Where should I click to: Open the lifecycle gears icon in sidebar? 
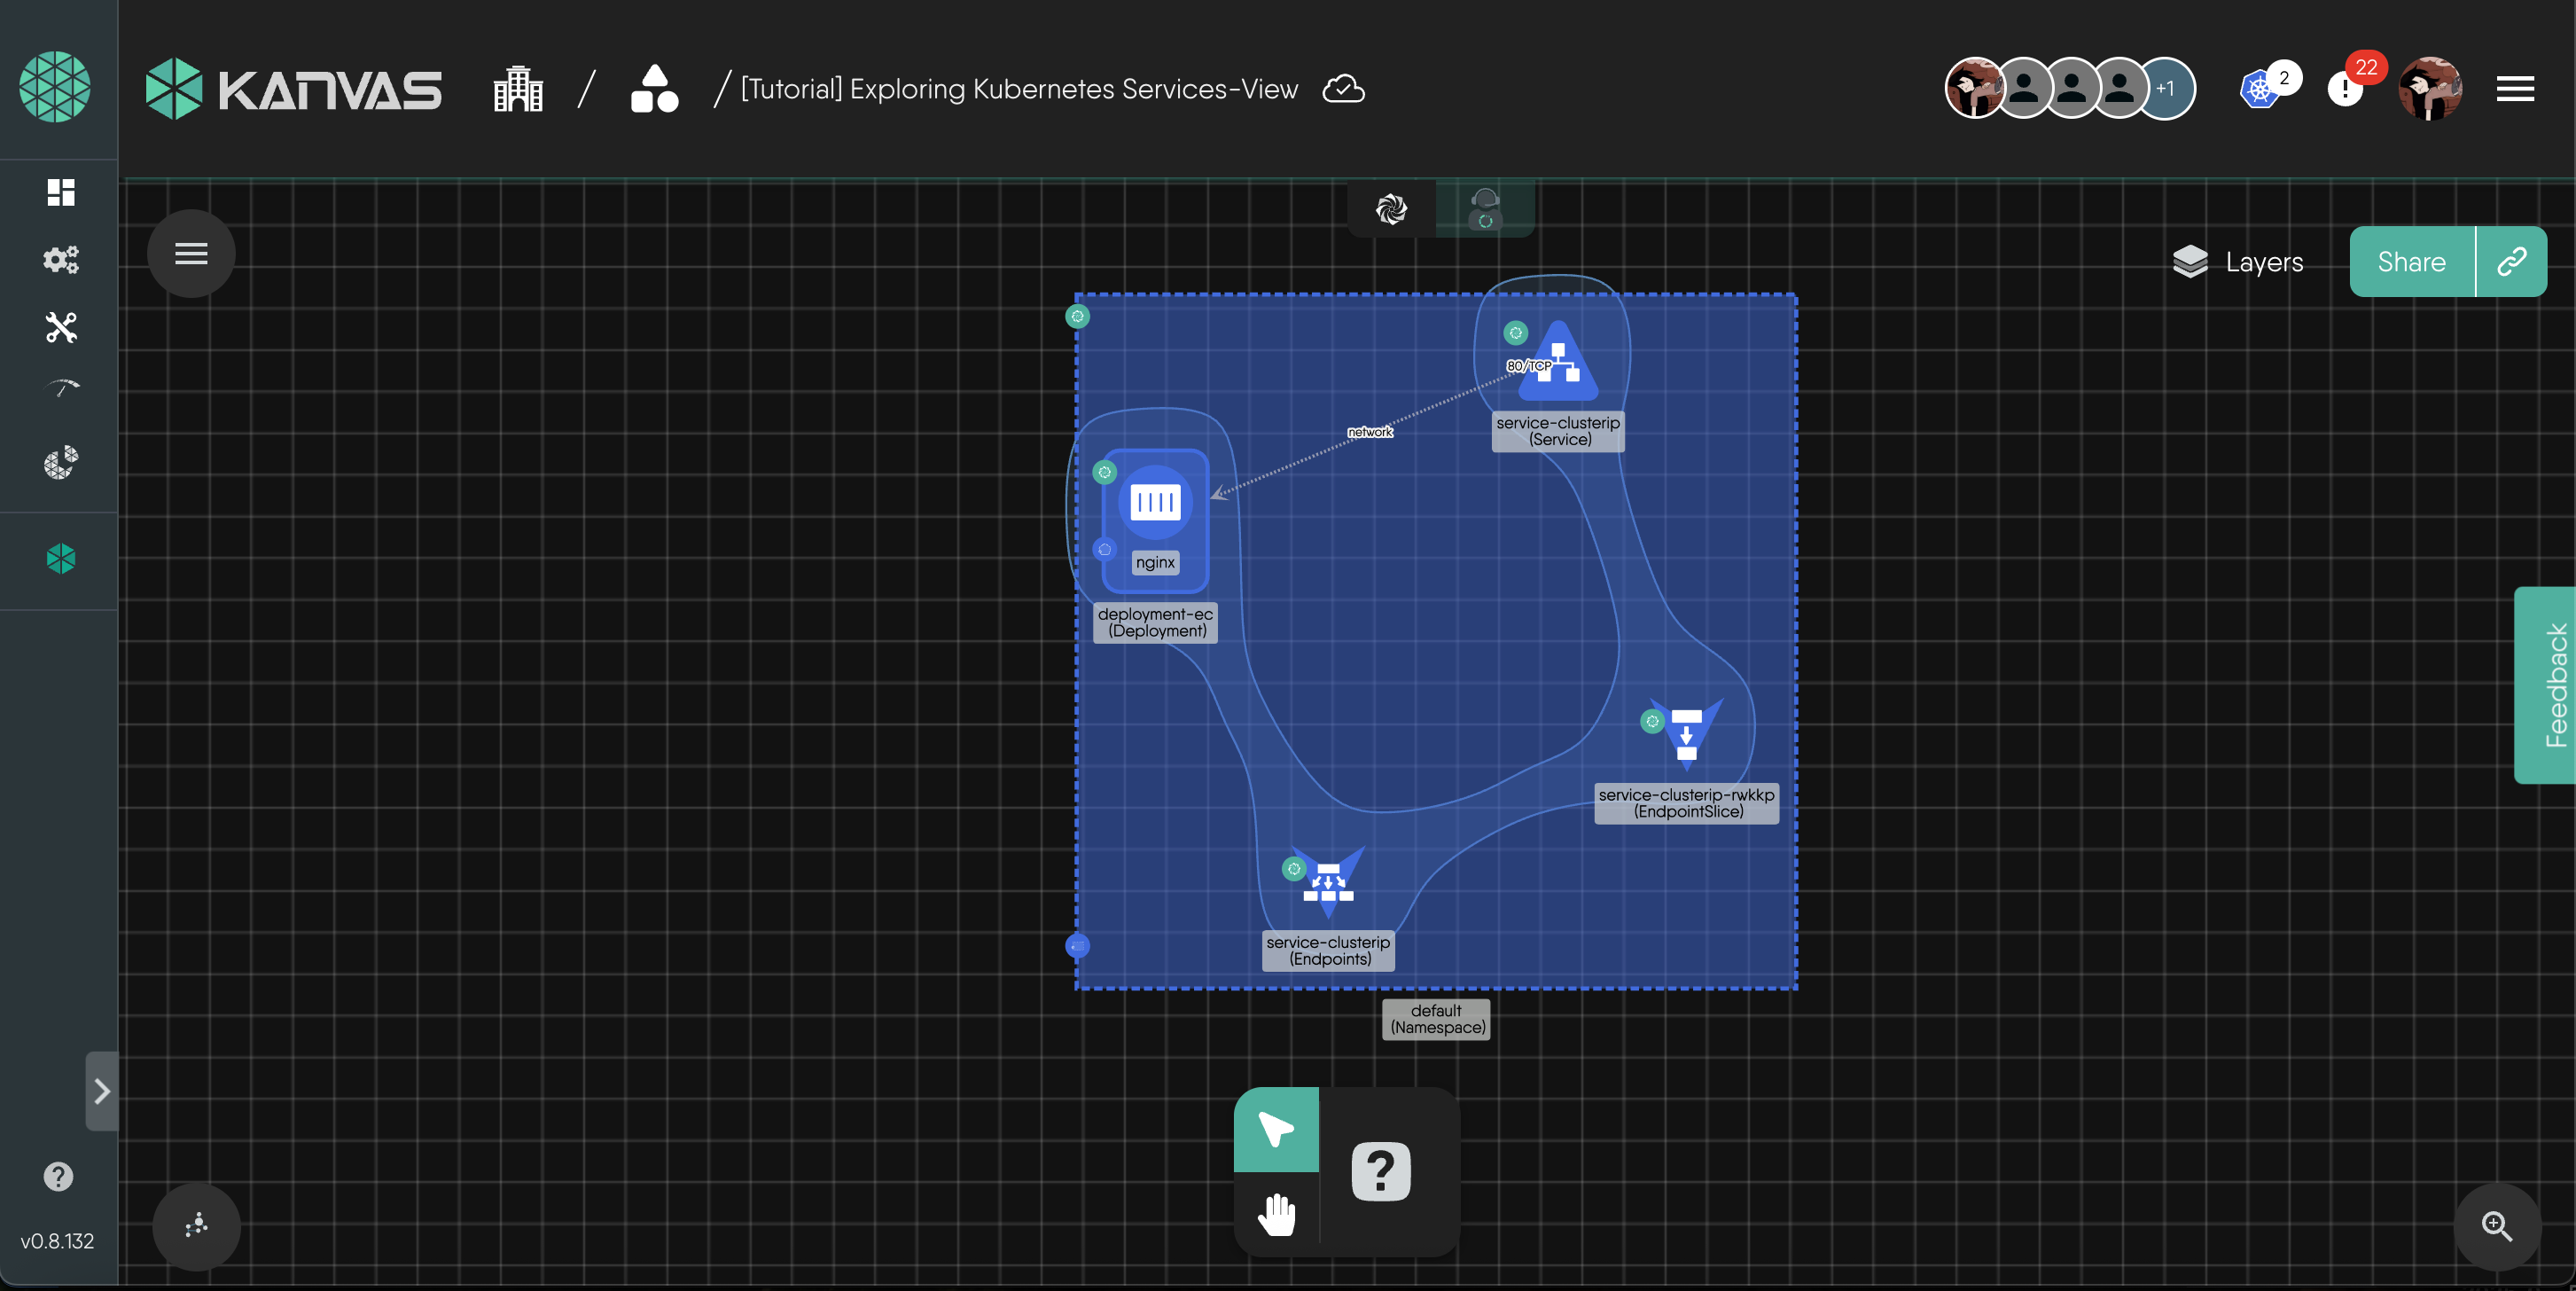(x=61, y=260)
